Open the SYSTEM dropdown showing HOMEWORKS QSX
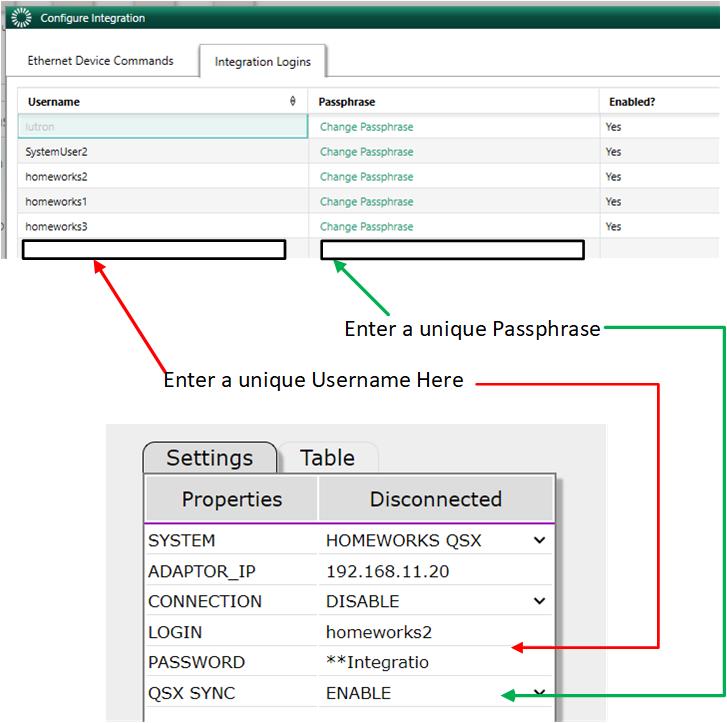This screenshot has width=727, height=723. [436, 540]
